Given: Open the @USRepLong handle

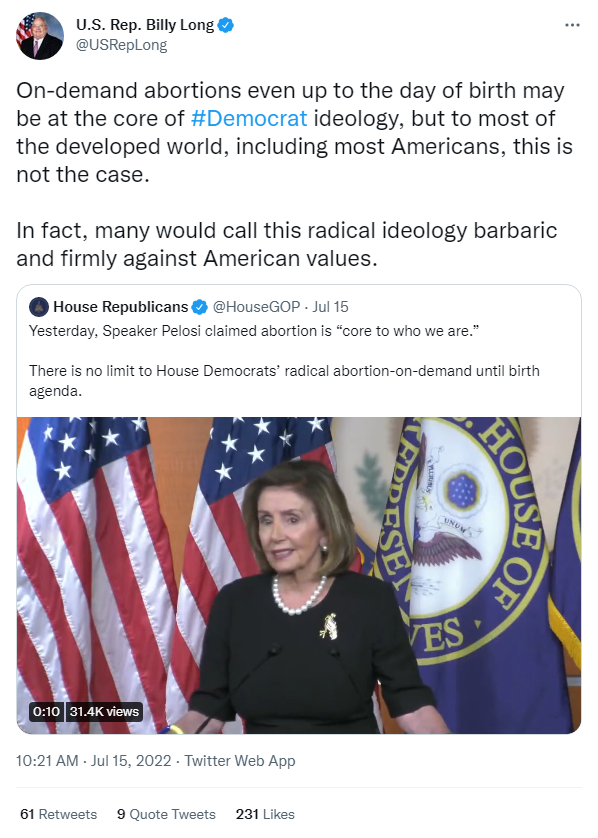Looking at the screenshot, I should click(x=121, y=45).
